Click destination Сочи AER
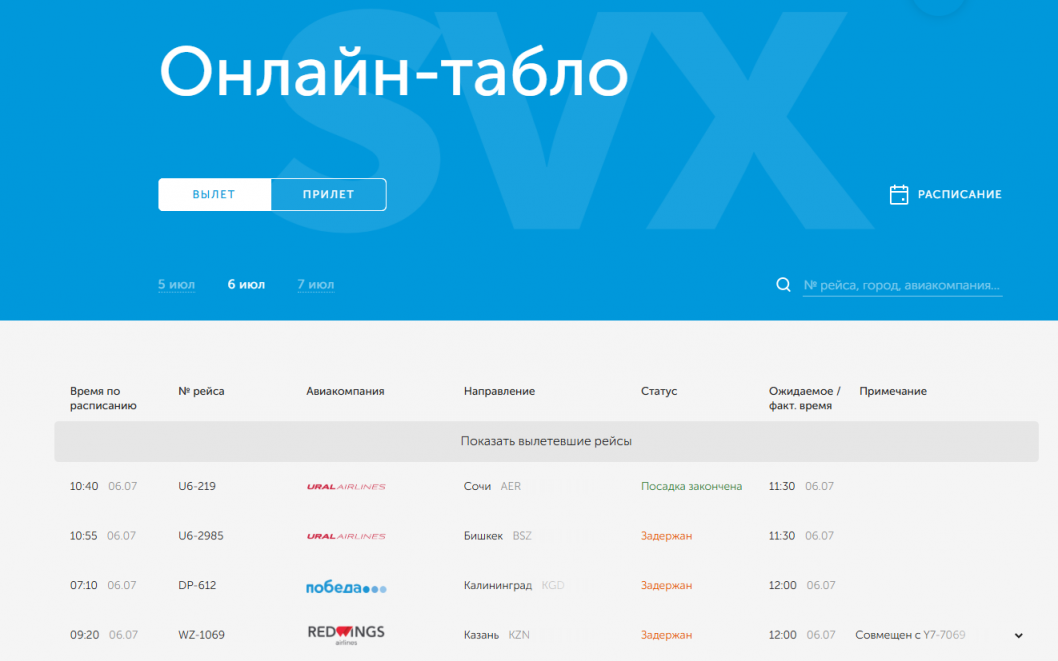This screenshot has width=1058, height=661. click(492, 486)
